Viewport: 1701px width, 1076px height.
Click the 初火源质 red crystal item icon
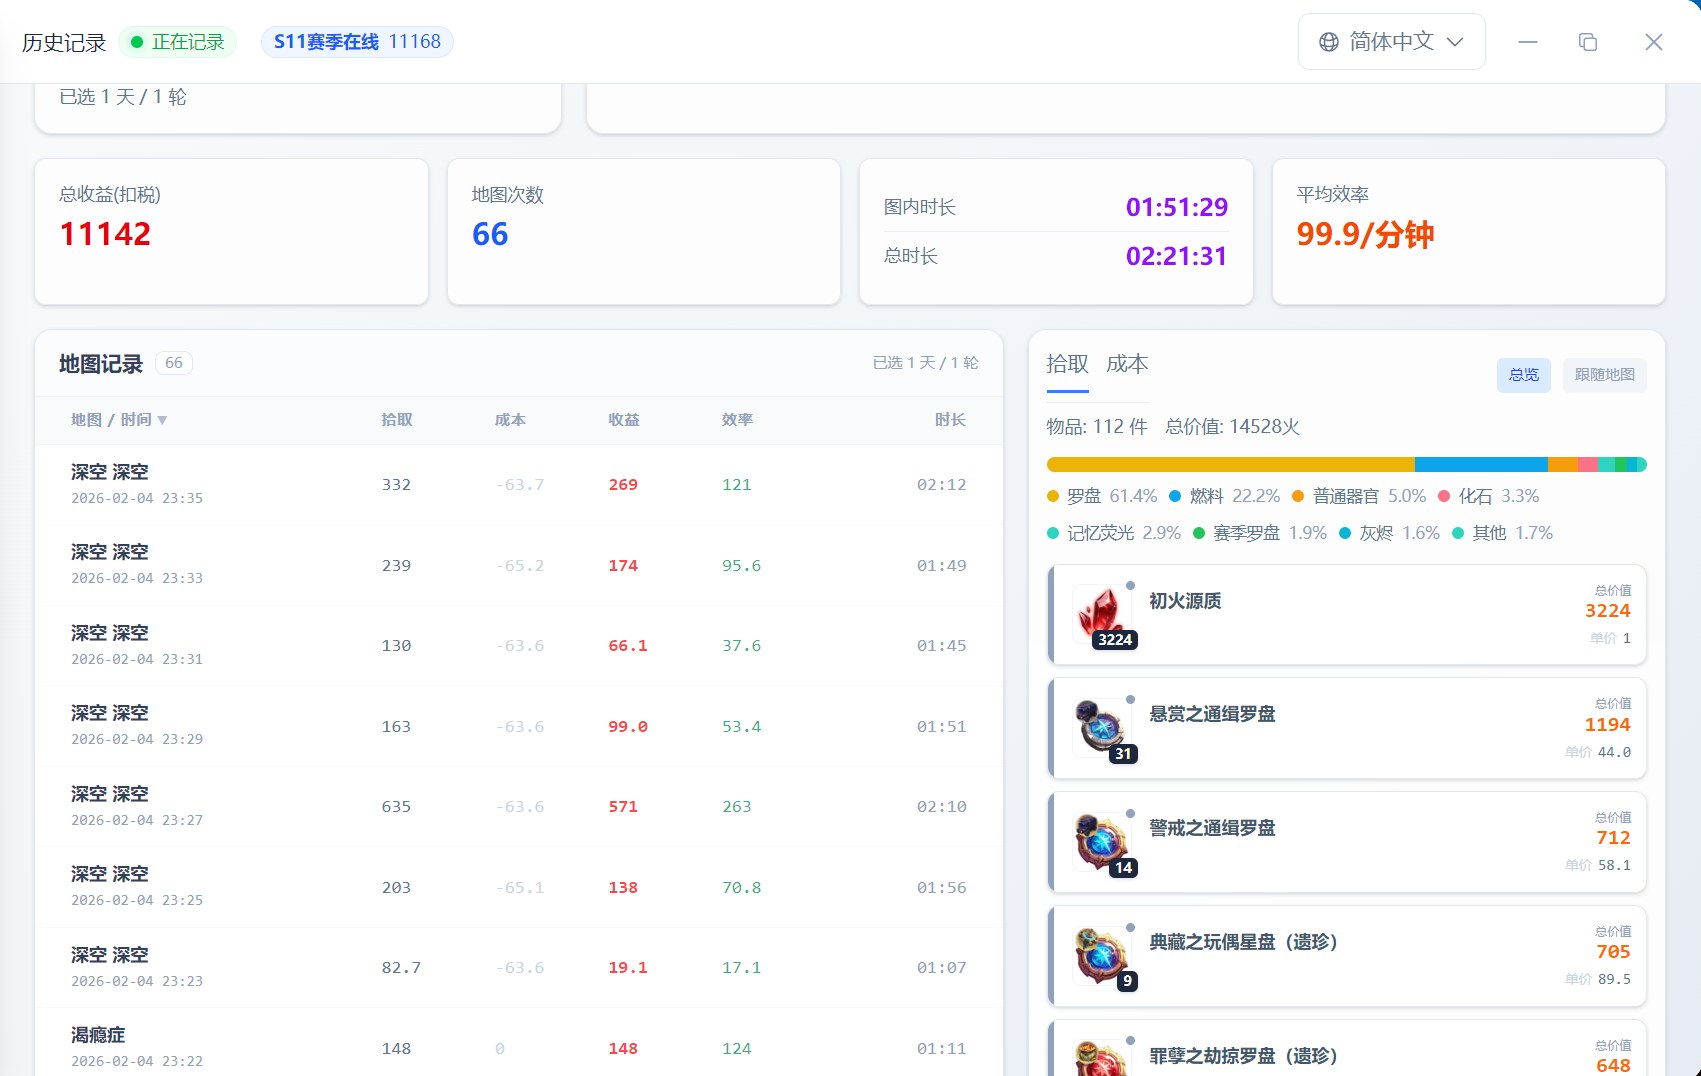coord(1101,613)
